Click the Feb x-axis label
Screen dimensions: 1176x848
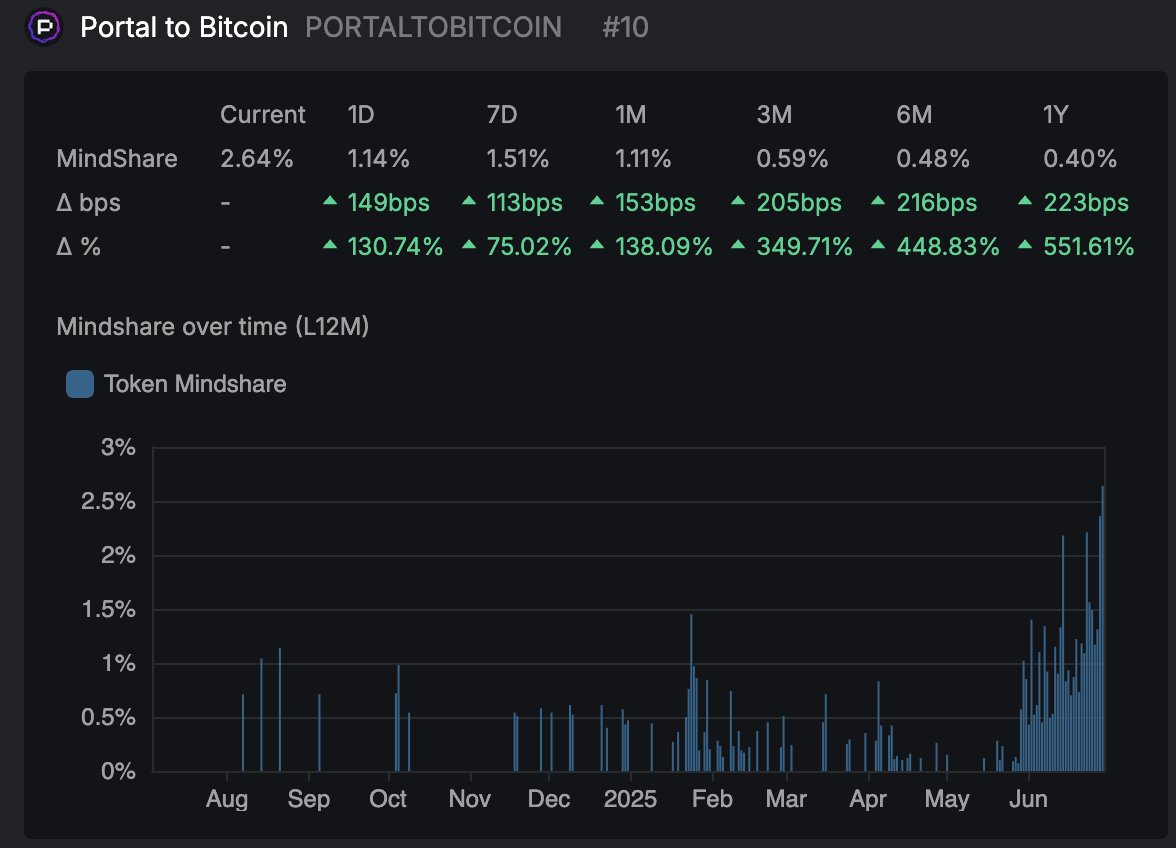pos(712,799)
